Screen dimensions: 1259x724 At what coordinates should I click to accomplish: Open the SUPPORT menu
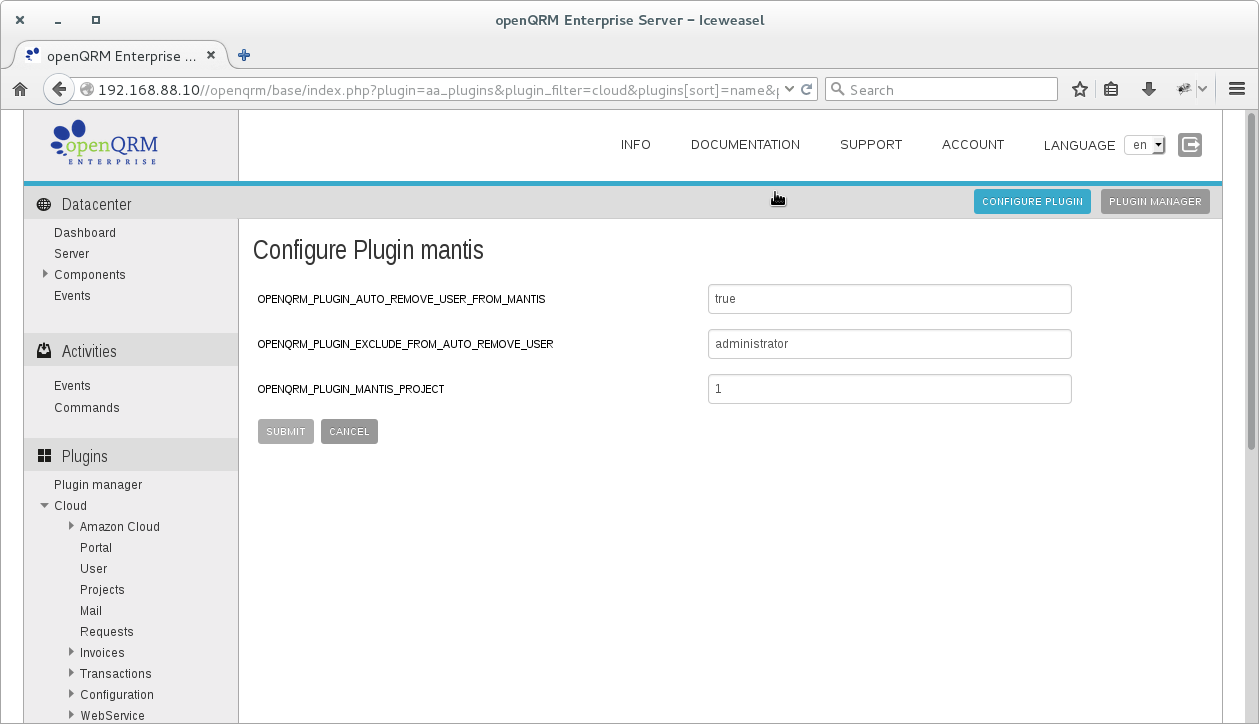tap(871, 145)
